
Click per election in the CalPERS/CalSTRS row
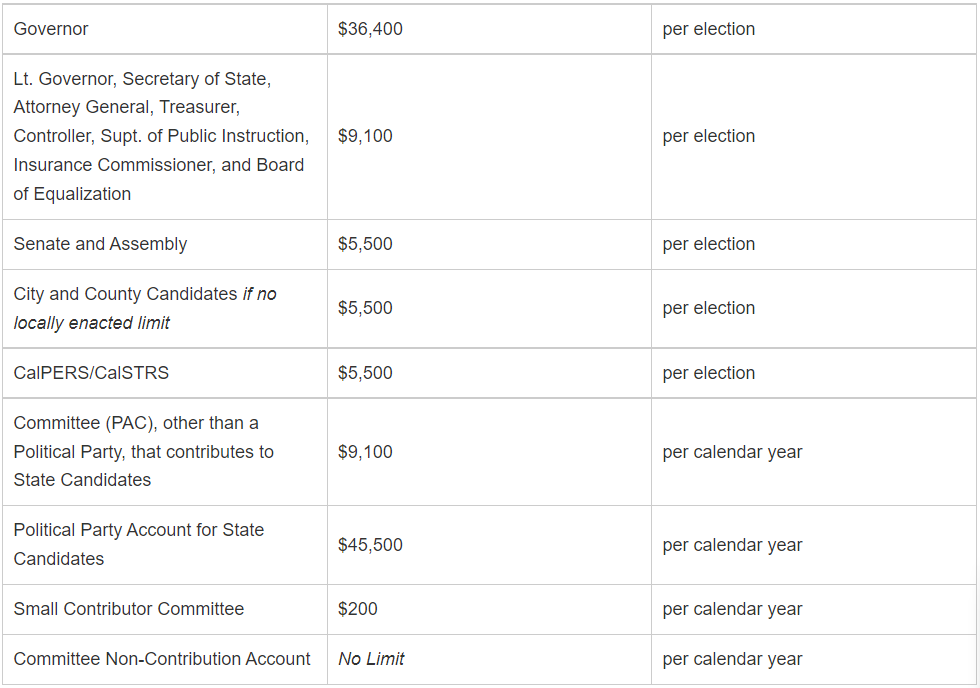pos(708,373)
